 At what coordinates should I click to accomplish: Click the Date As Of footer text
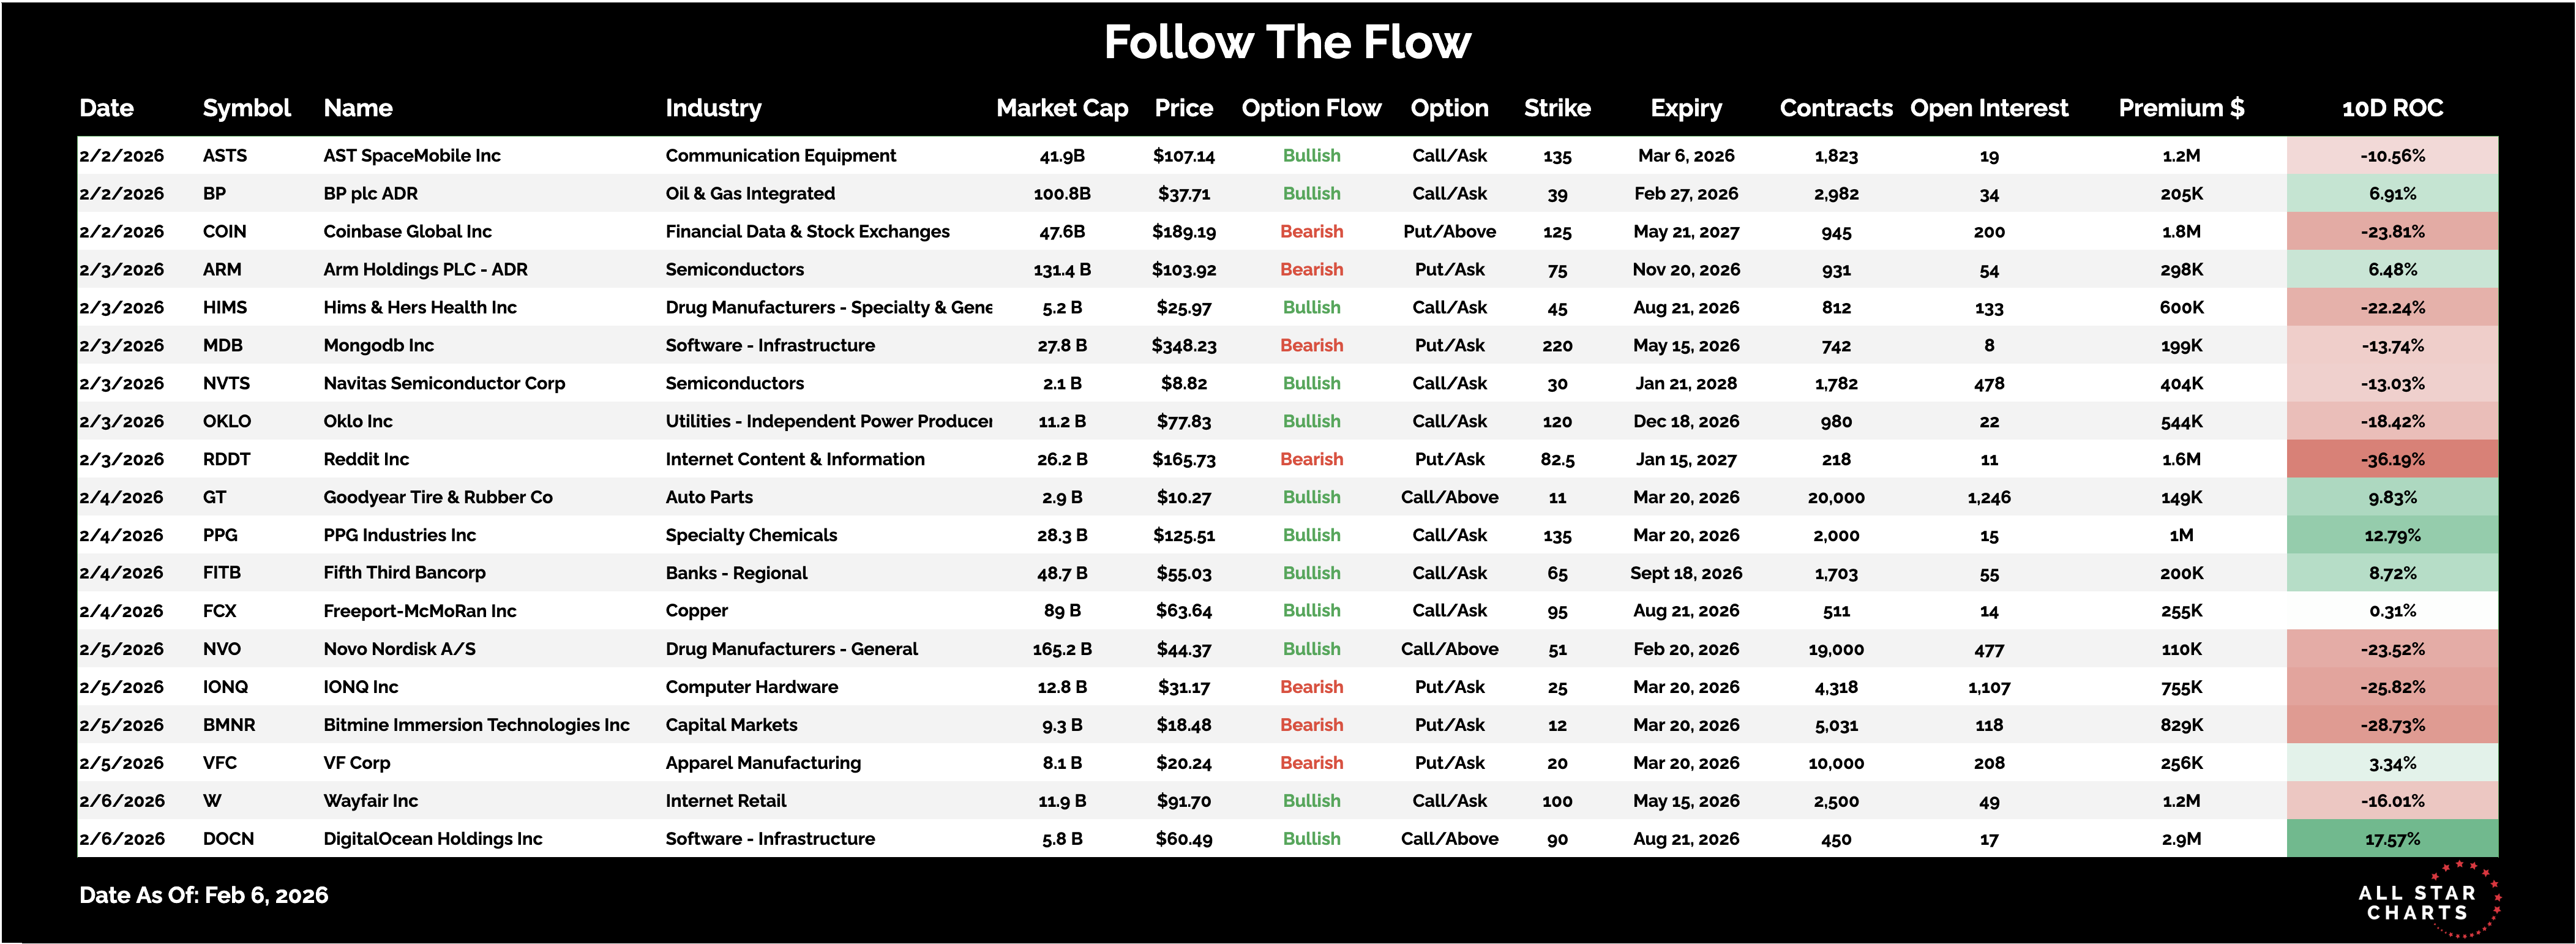pyautogui.click(x=204, y=895)
